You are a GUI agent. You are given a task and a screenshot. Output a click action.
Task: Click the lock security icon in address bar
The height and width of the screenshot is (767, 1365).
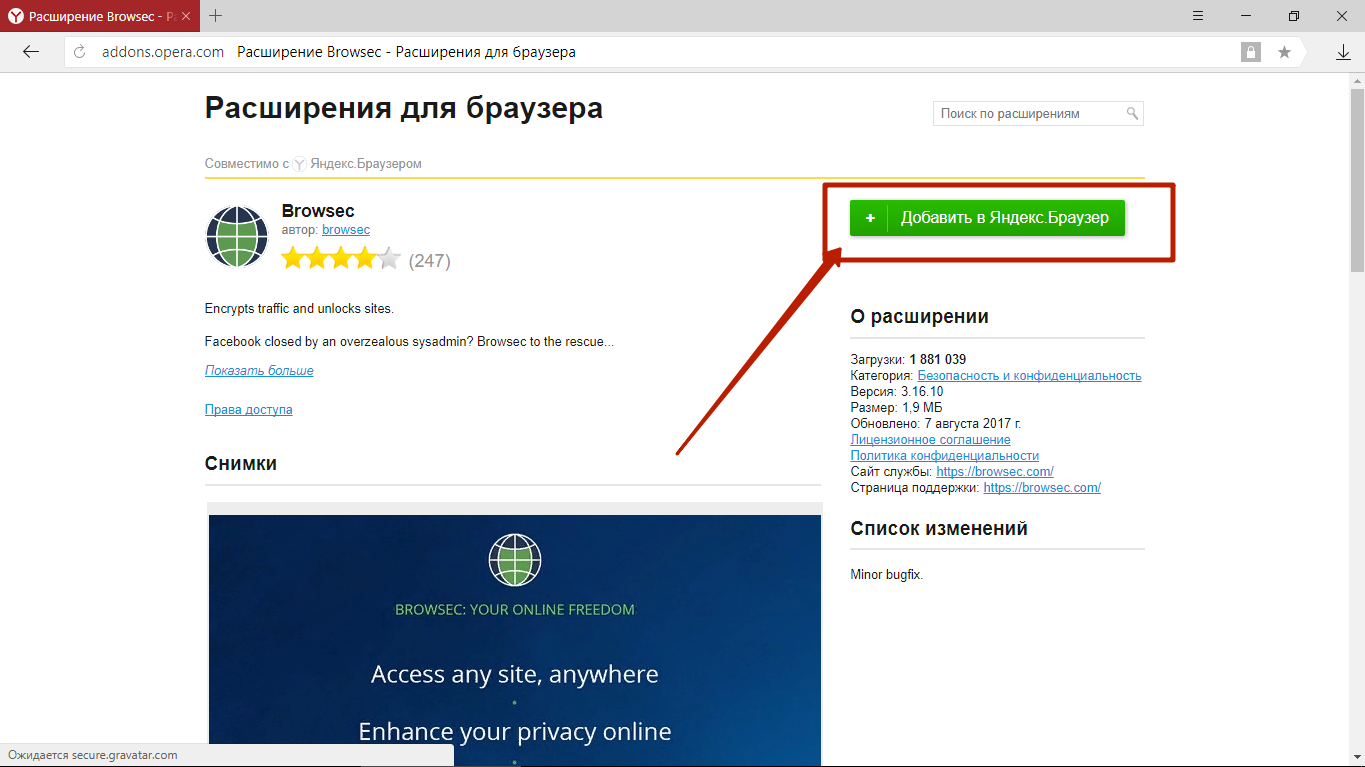(x=1251, y=52)
